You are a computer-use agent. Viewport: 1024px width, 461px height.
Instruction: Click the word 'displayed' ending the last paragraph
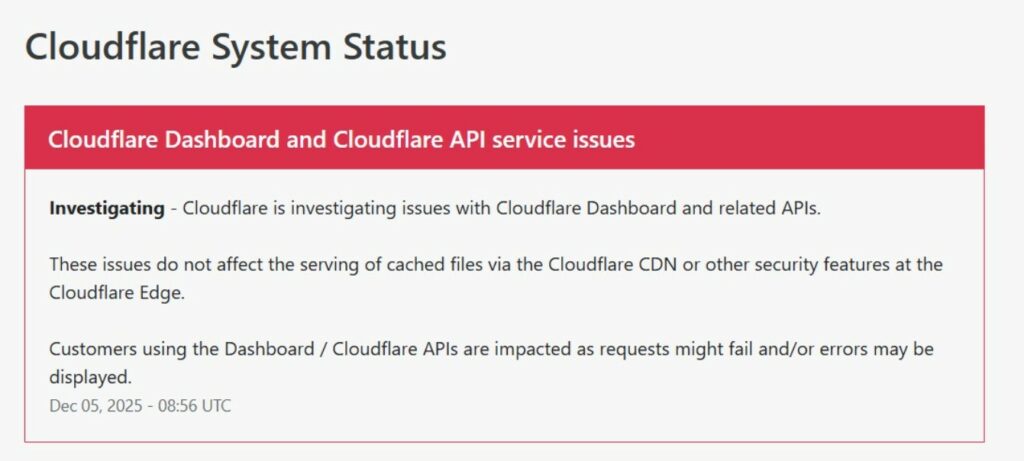[88, 377]
